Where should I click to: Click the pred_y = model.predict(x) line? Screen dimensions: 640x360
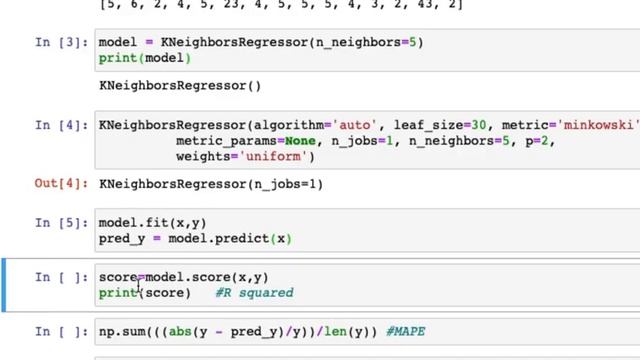196,238
